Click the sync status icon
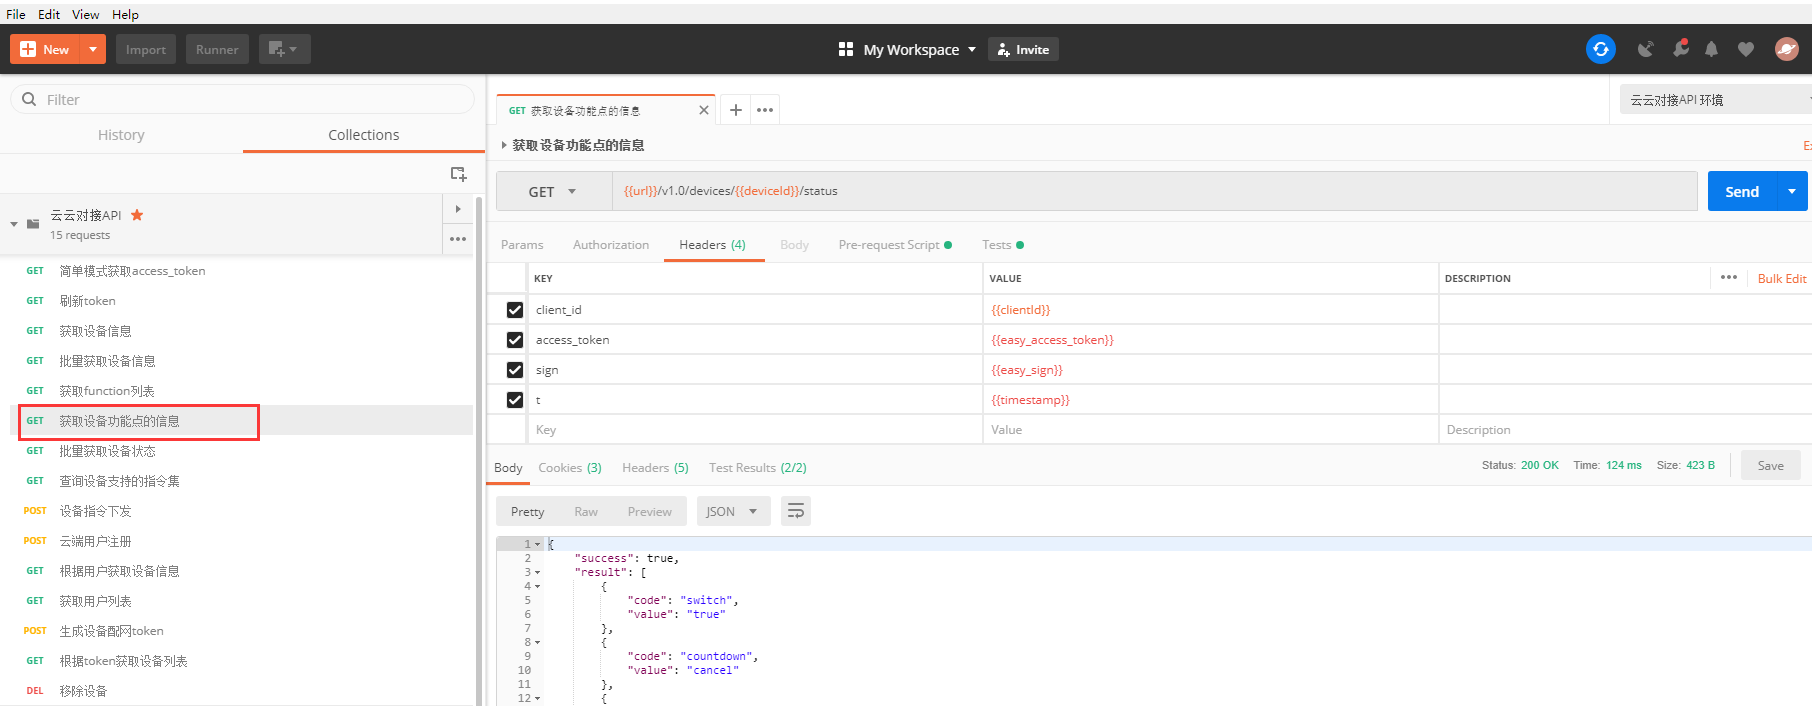1812x706 pixels. click(x=1600, y=49)
